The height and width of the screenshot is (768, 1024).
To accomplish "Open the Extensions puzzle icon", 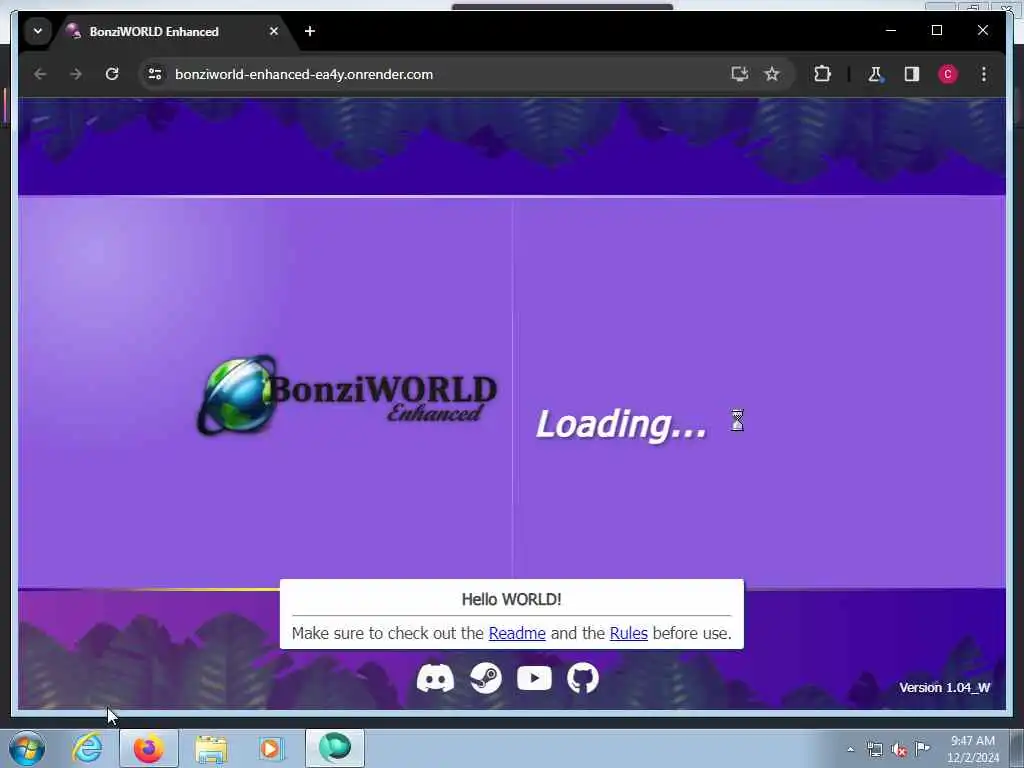I will [822, 74].
